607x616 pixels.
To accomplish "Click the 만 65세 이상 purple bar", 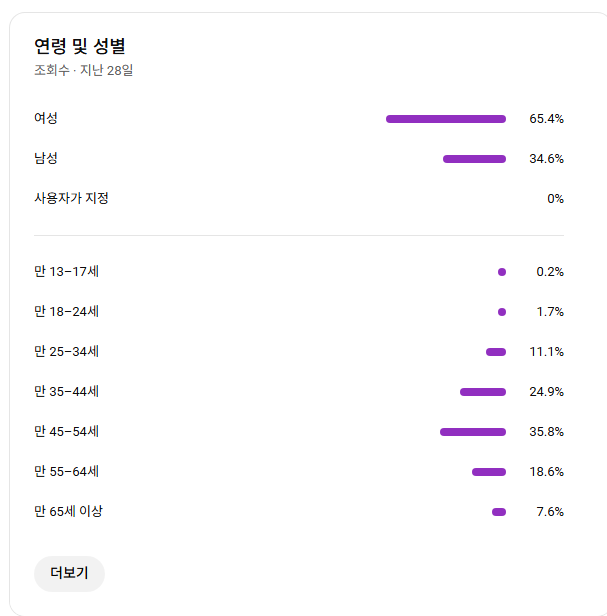I will click(x=499, y=512).
